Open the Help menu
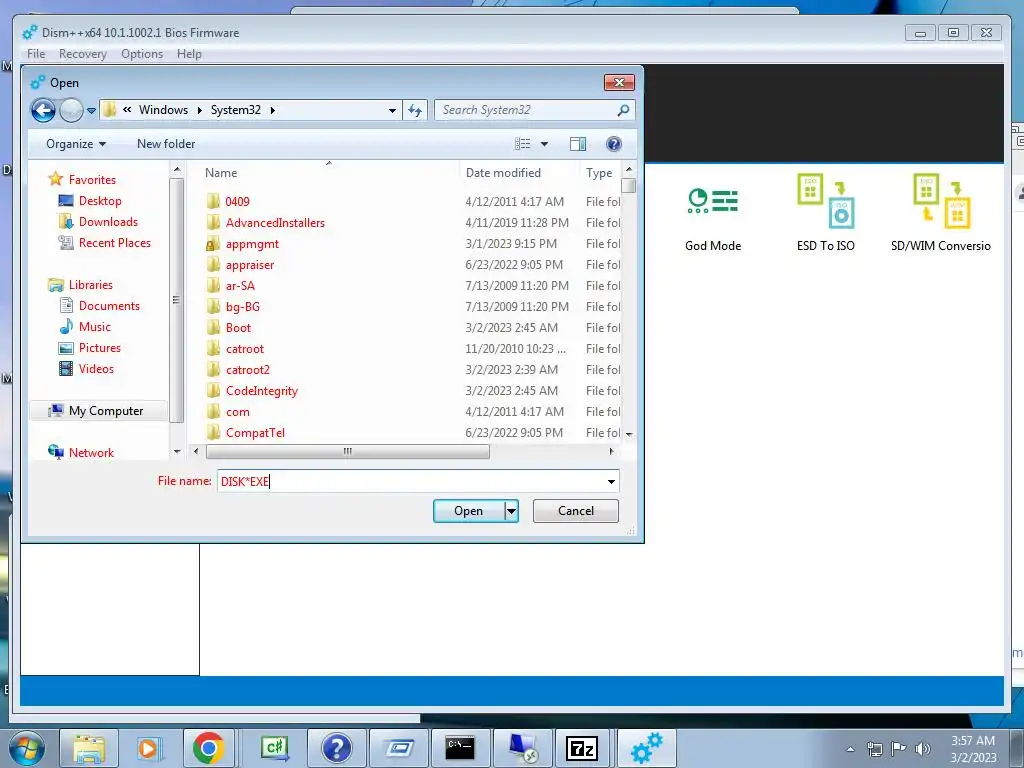The width and height of the screenshot is (1024, 768). point(189,54)
